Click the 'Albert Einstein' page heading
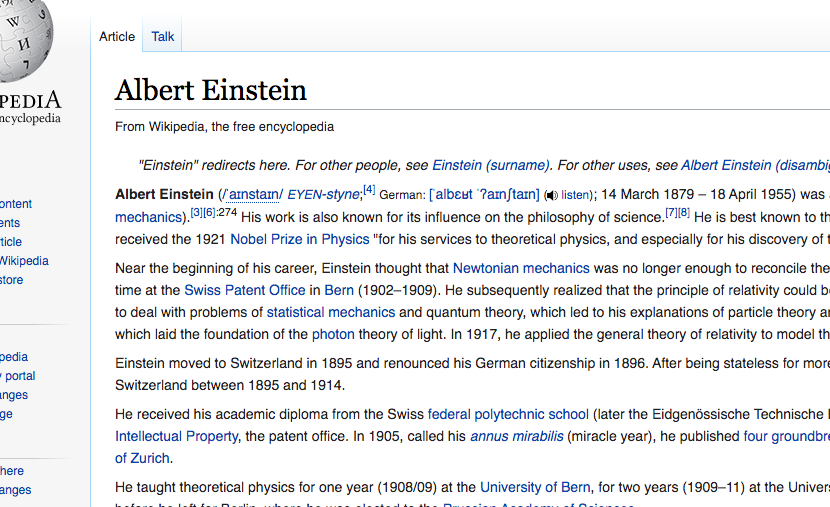 point(211,90)
